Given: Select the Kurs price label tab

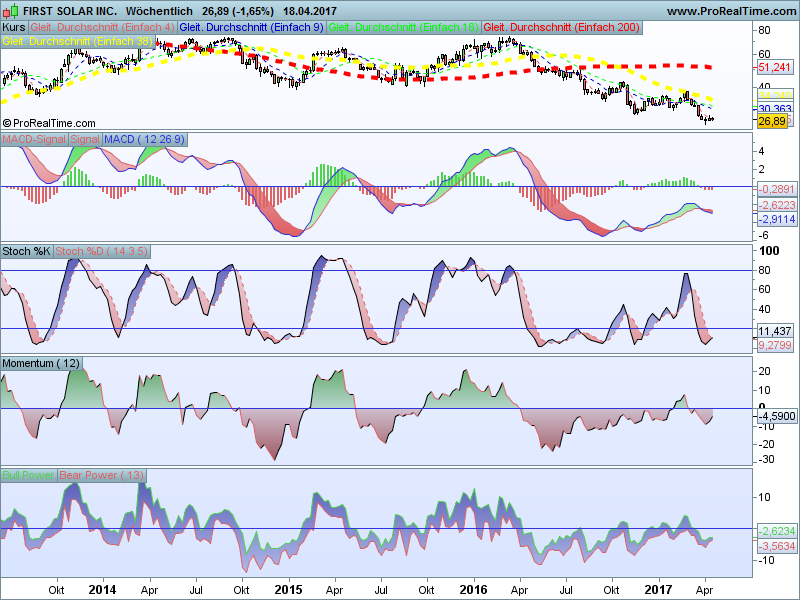Looking at the screenshot, I should pos(14,28).
